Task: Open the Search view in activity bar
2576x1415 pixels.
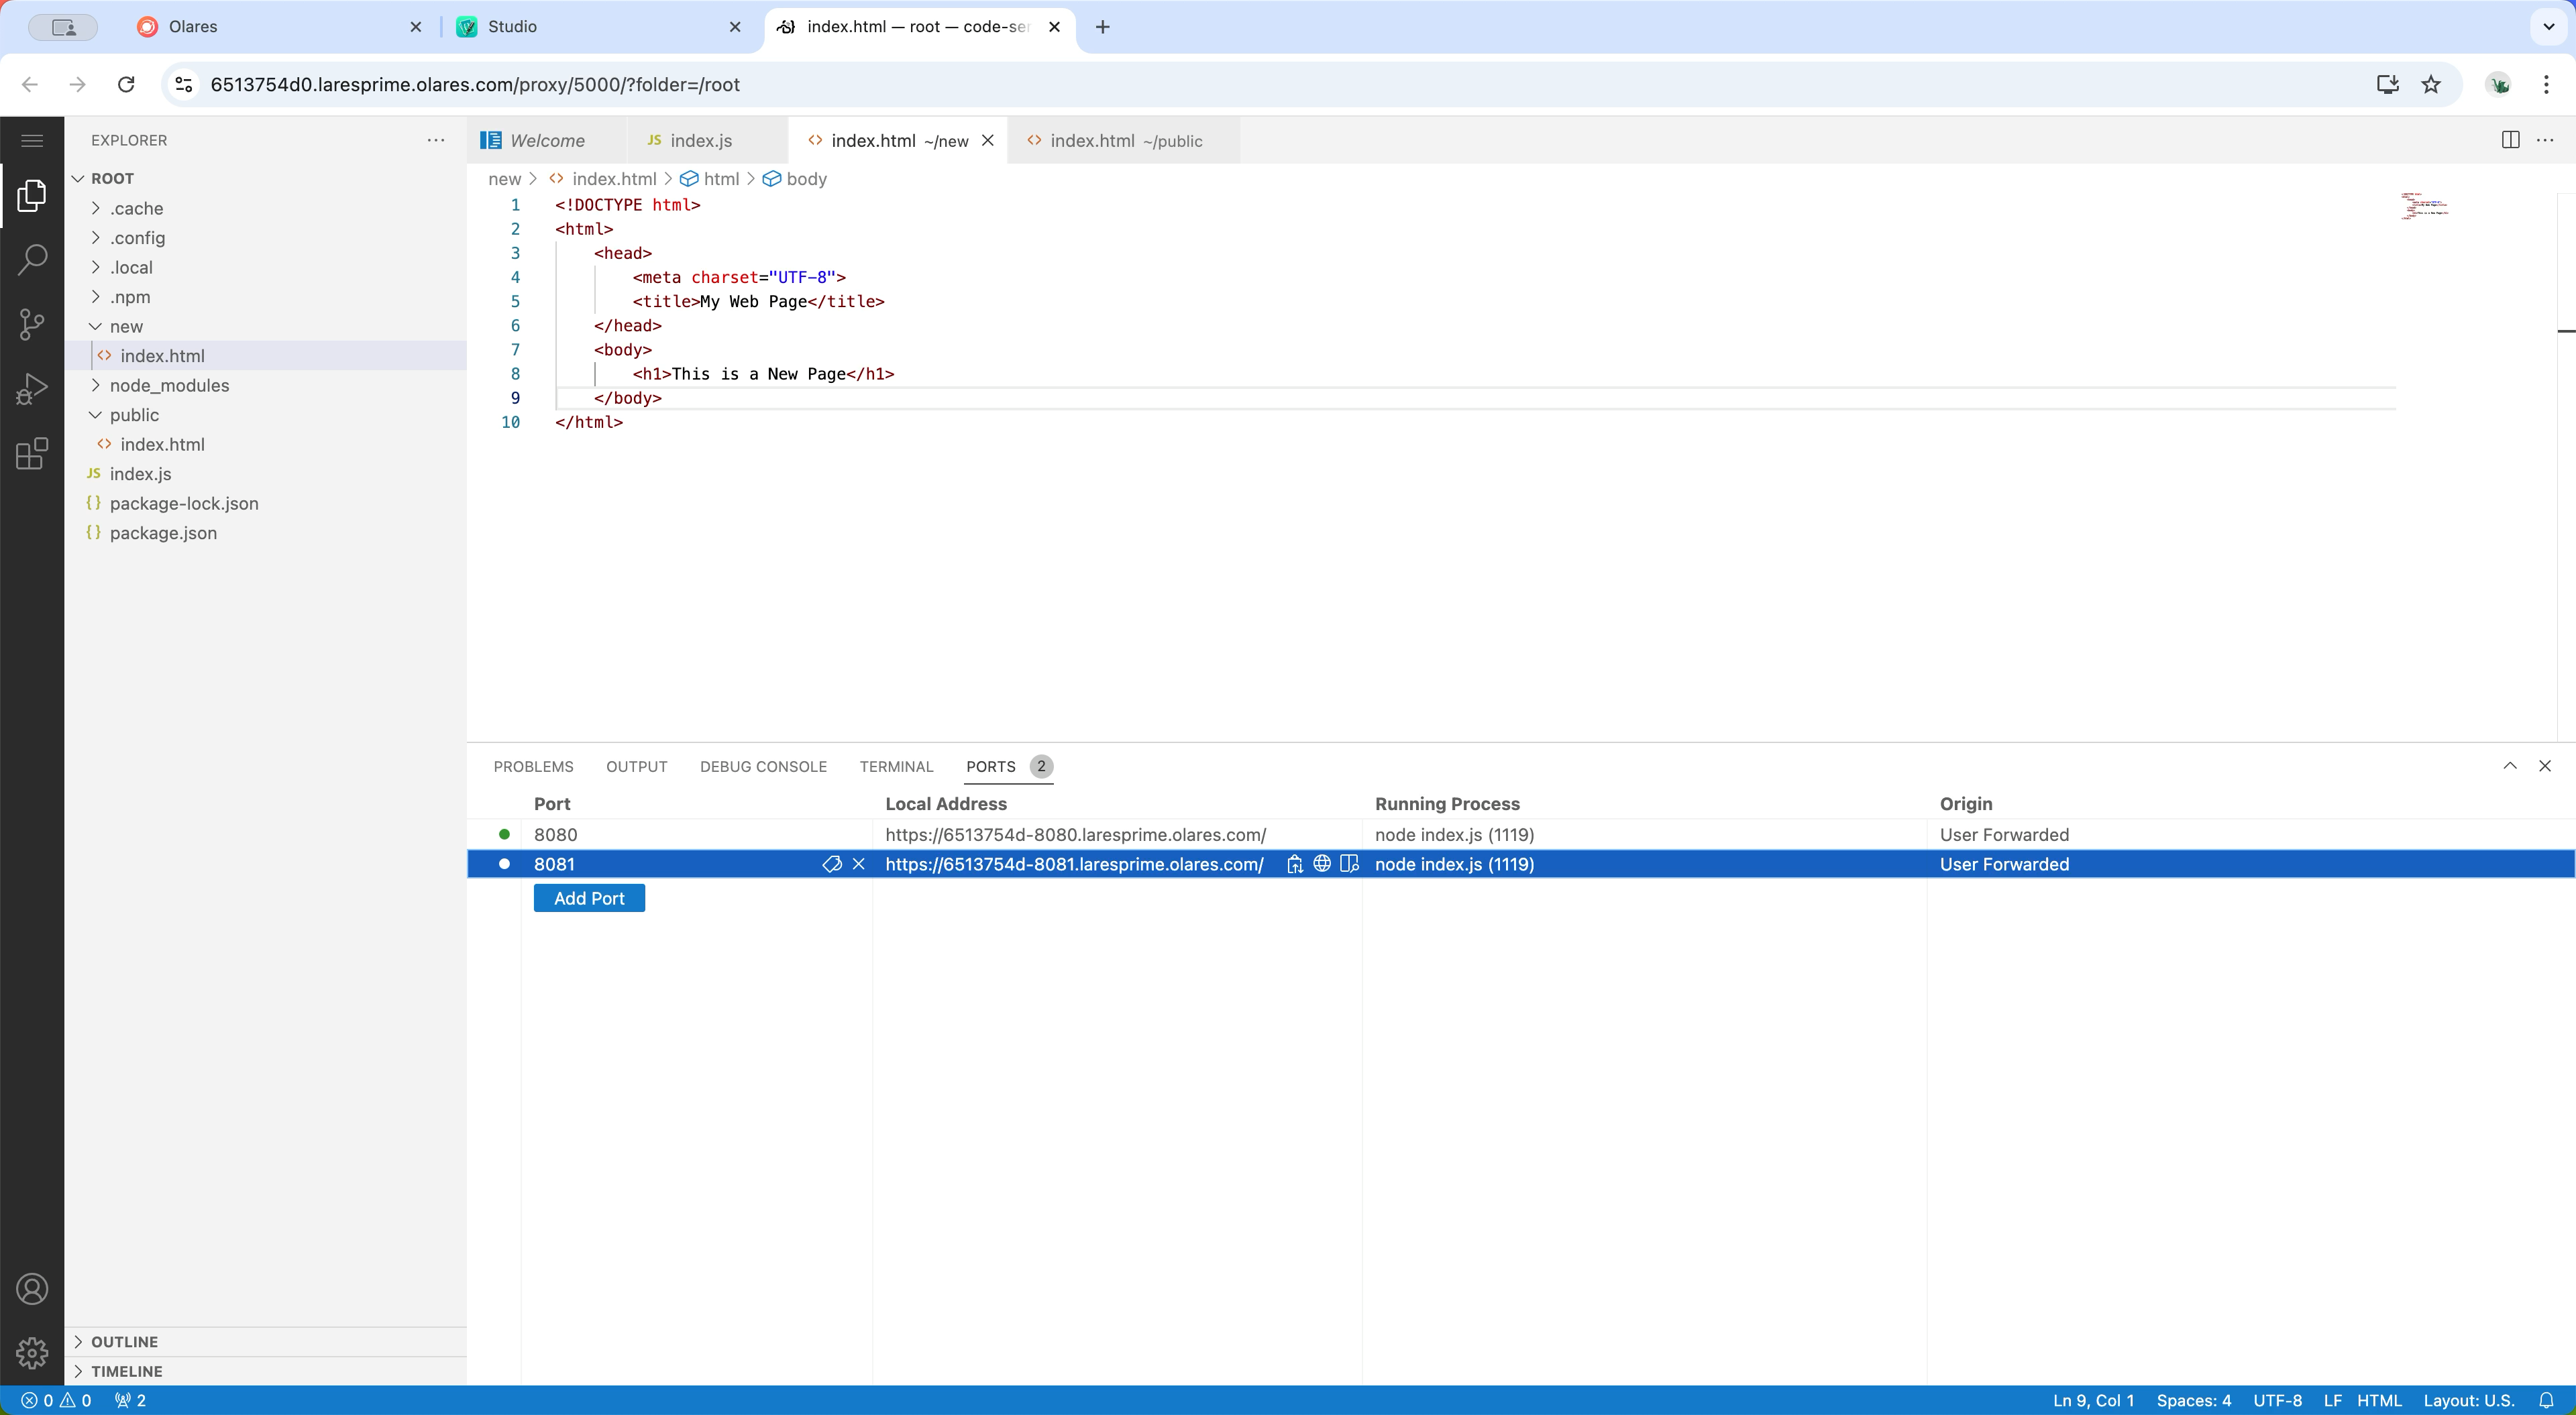Action: (32, 259)
